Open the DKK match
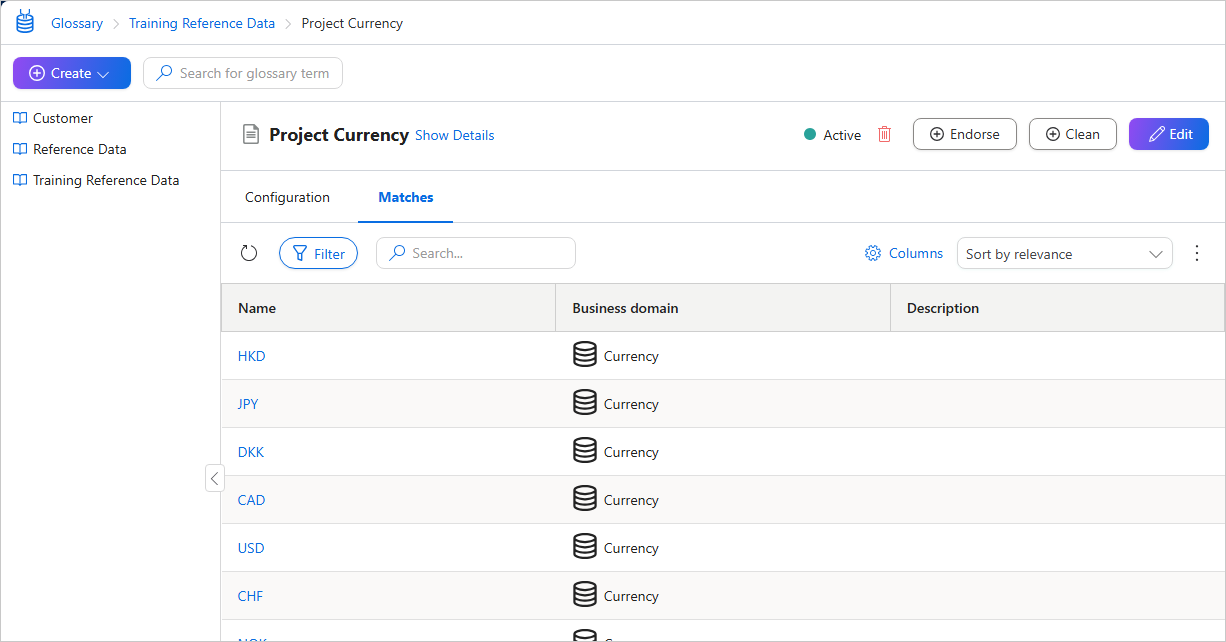The image size is (1226, 642). [x=251, y=452]
